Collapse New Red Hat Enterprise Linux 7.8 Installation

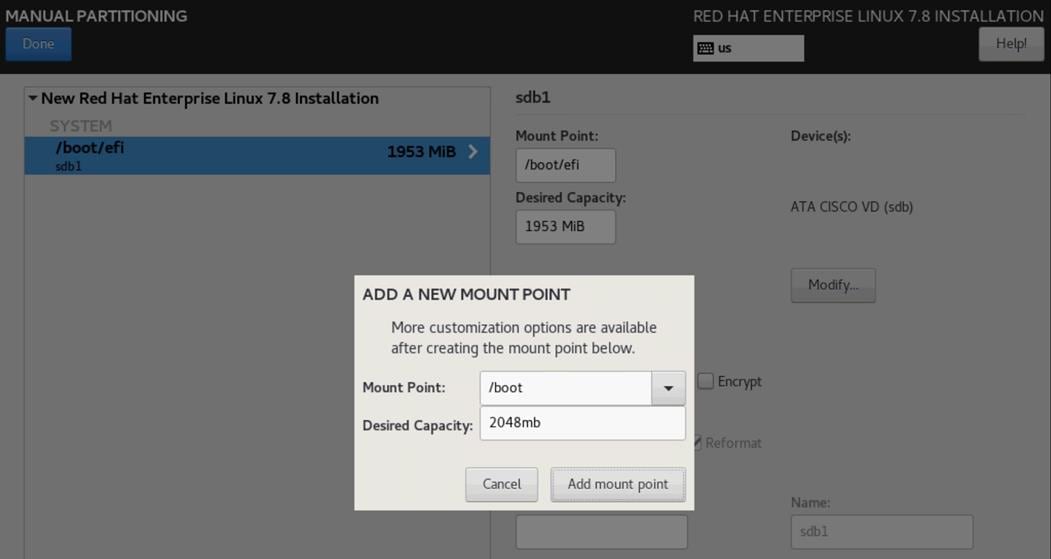click(32, 98)
